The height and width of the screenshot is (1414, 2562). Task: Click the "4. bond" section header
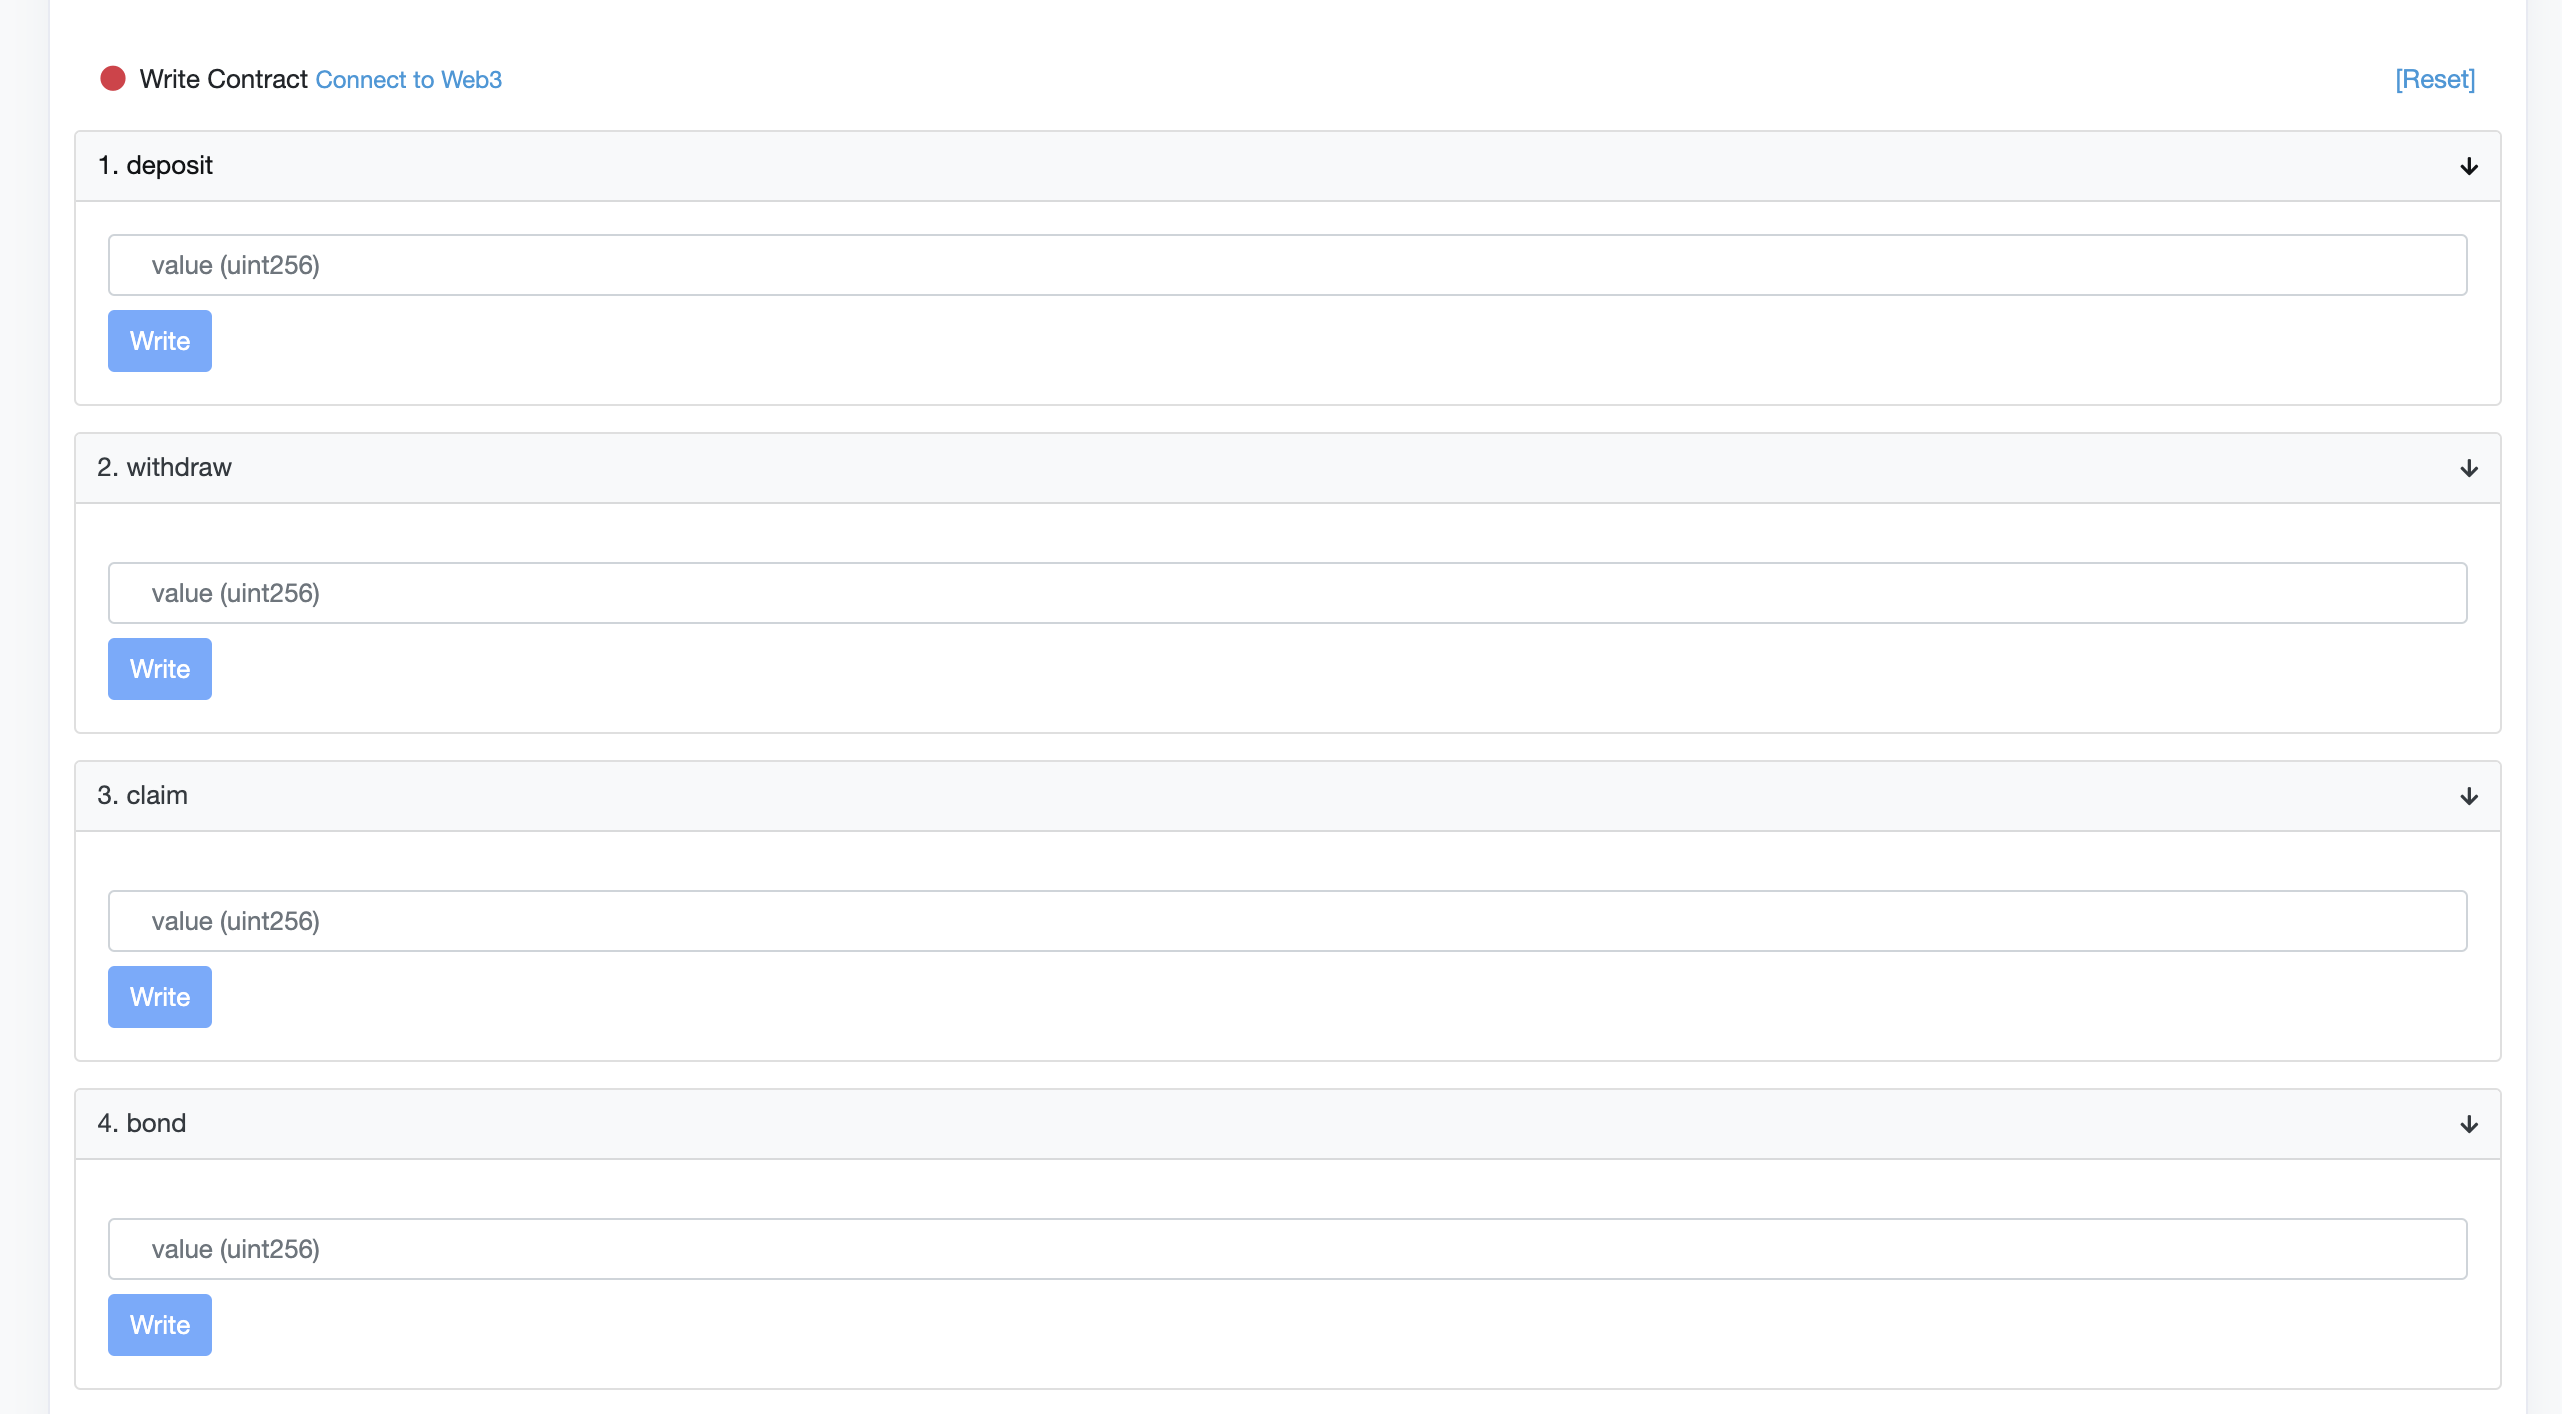point(141,1124)
